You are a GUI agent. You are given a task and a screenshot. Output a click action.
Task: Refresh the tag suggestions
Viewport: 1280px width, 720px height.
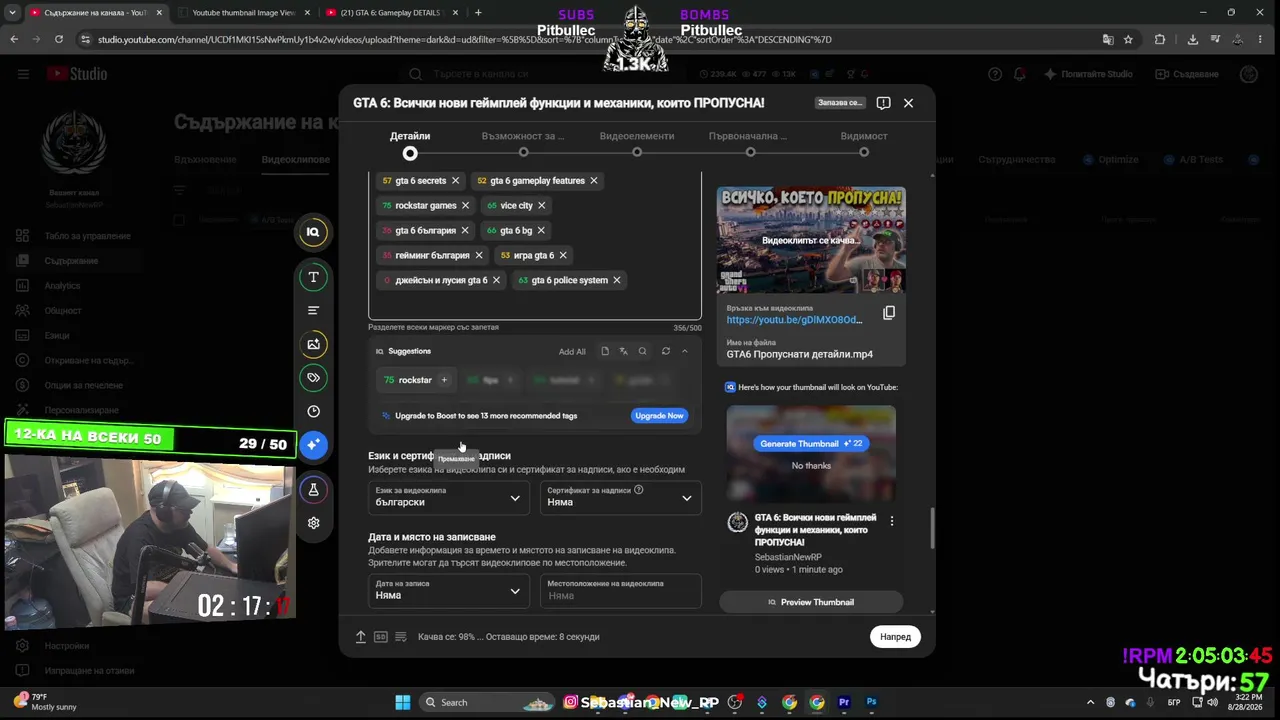(x=665, y=352)
